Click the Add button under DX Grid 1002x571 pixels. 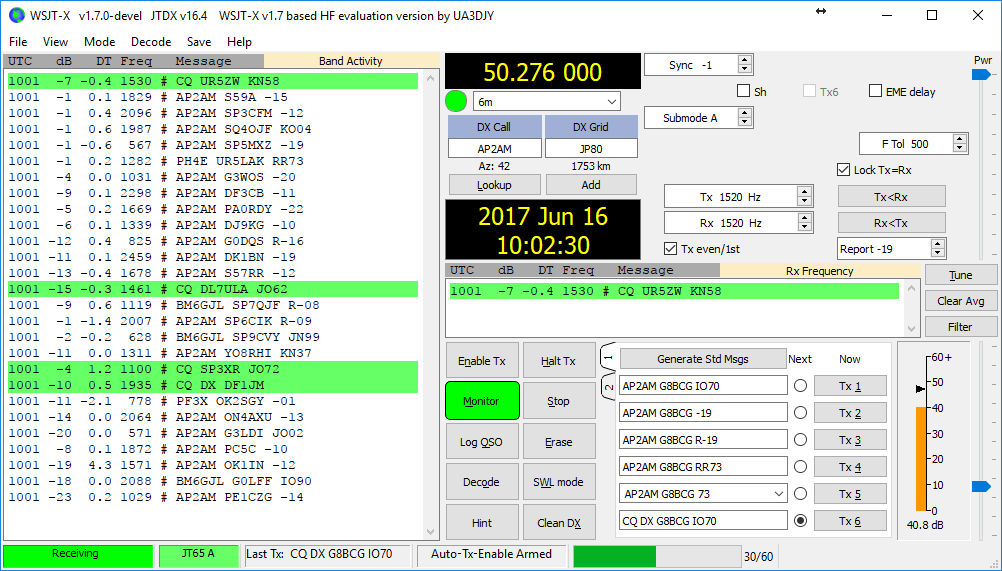click(x=591, y=185)
